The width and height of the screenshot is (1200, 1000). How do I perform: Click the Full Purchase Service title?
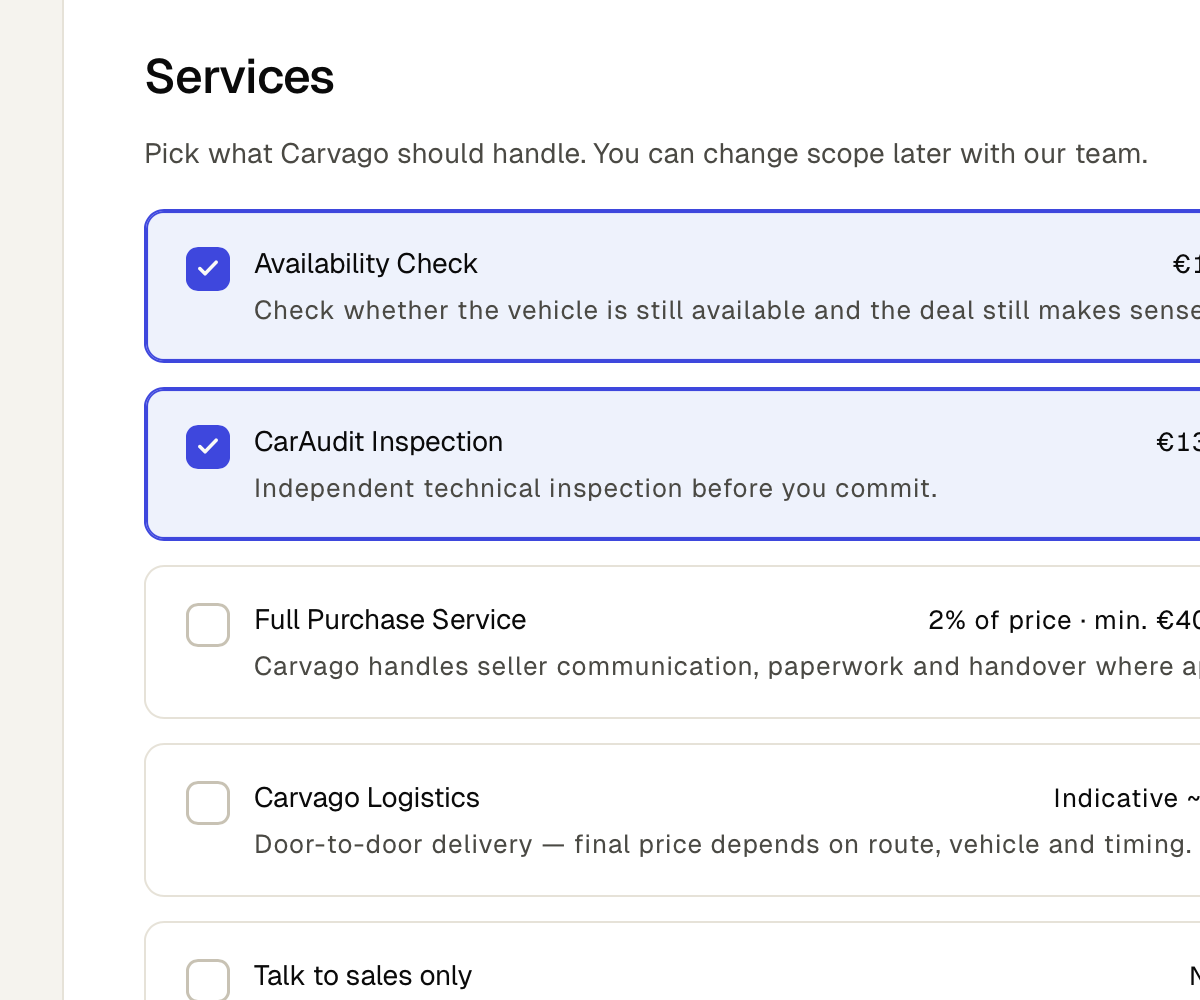click(390, 620)
